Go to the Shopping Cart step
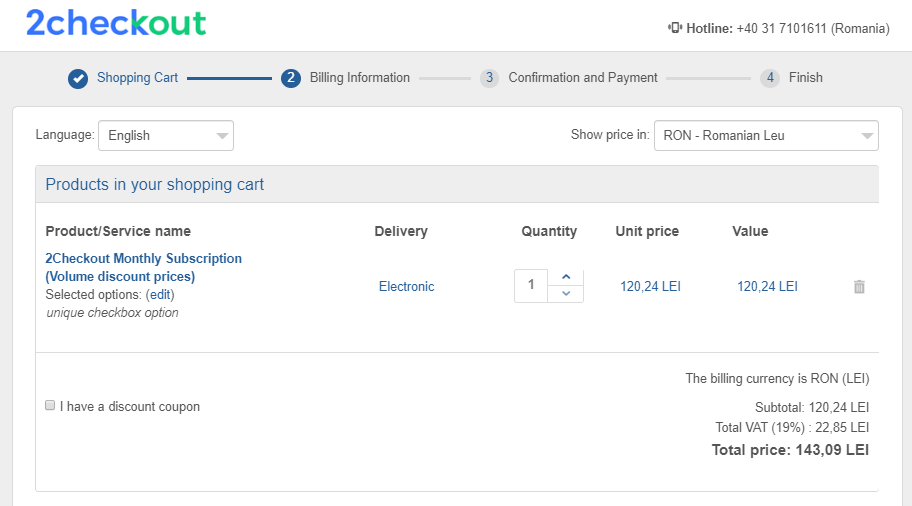 pos(137,78)
